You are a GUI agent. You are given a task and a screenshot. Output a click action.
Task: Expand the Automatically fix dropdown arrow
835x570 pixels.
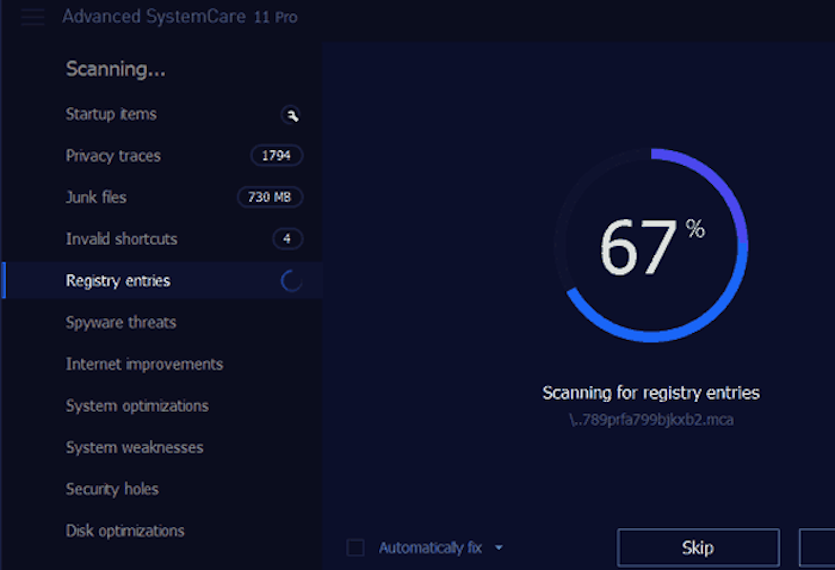click(498, 548)
